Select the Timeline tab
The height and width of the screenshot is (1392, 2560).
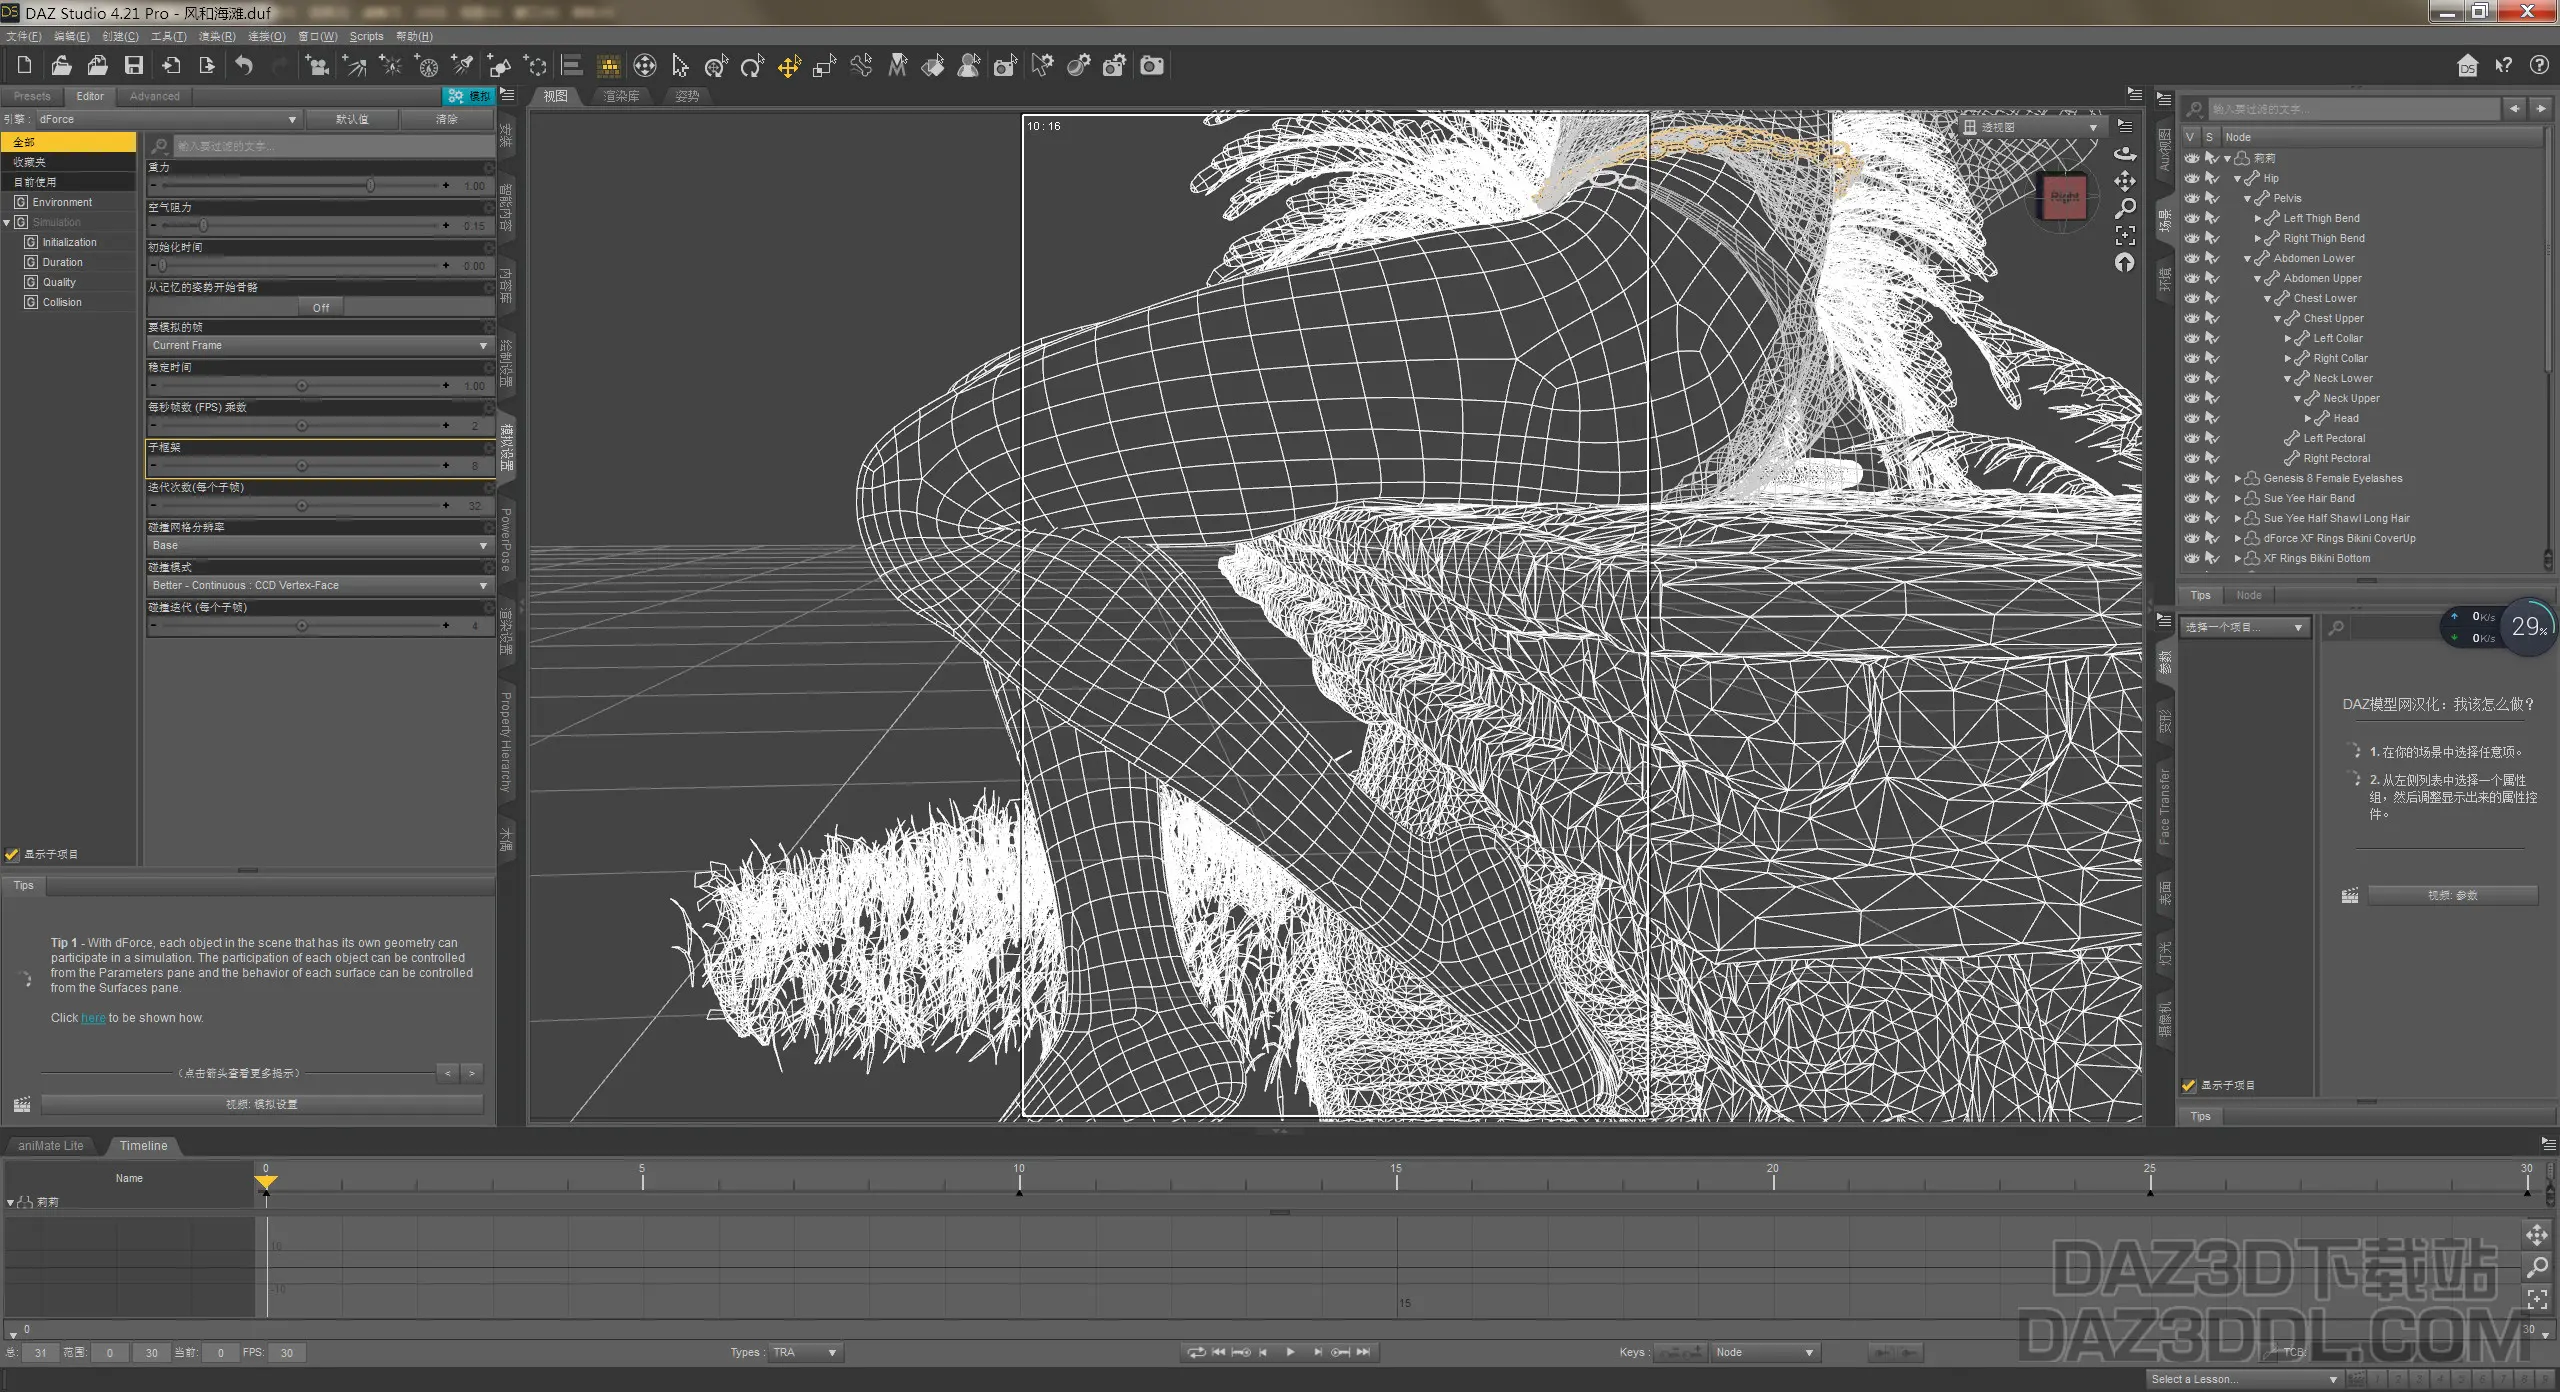[x=143, y=1145]
